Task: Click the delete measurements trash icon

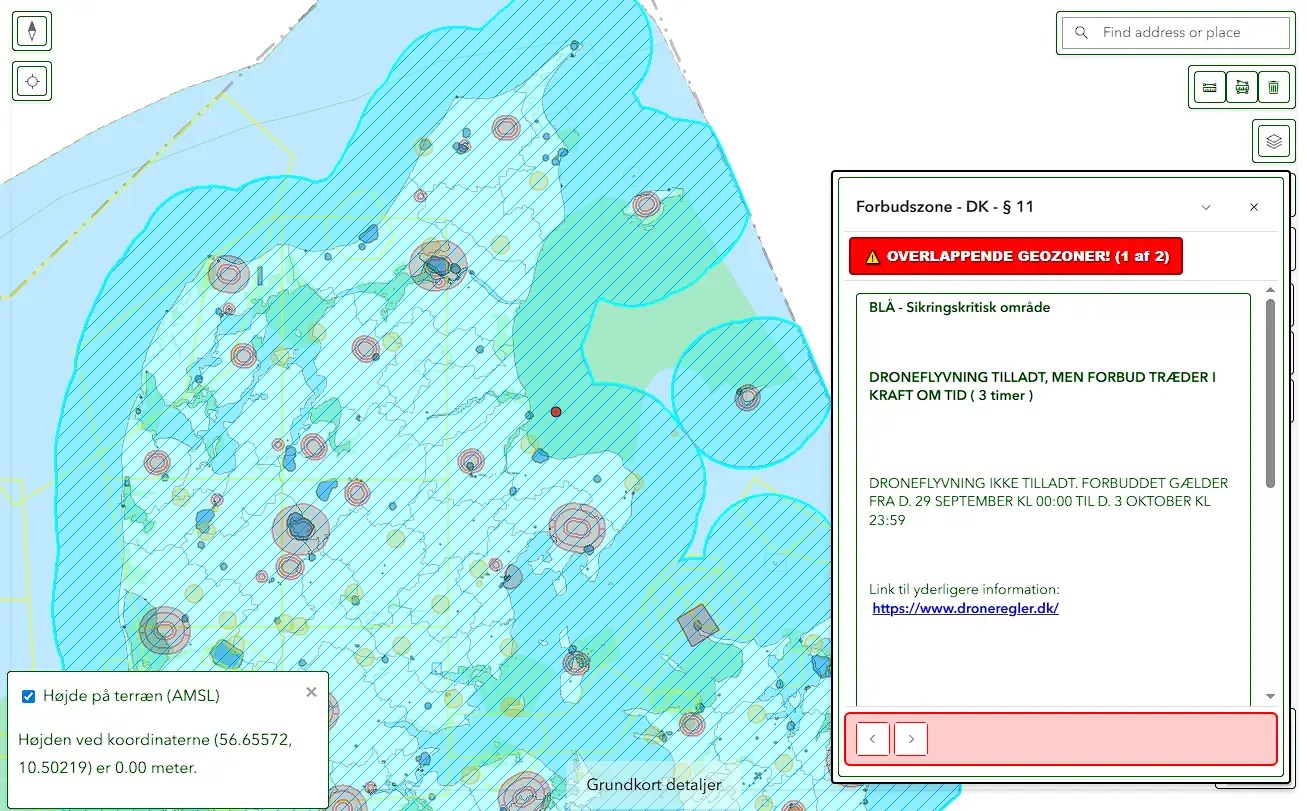Action: click(x=1274, y=87)
